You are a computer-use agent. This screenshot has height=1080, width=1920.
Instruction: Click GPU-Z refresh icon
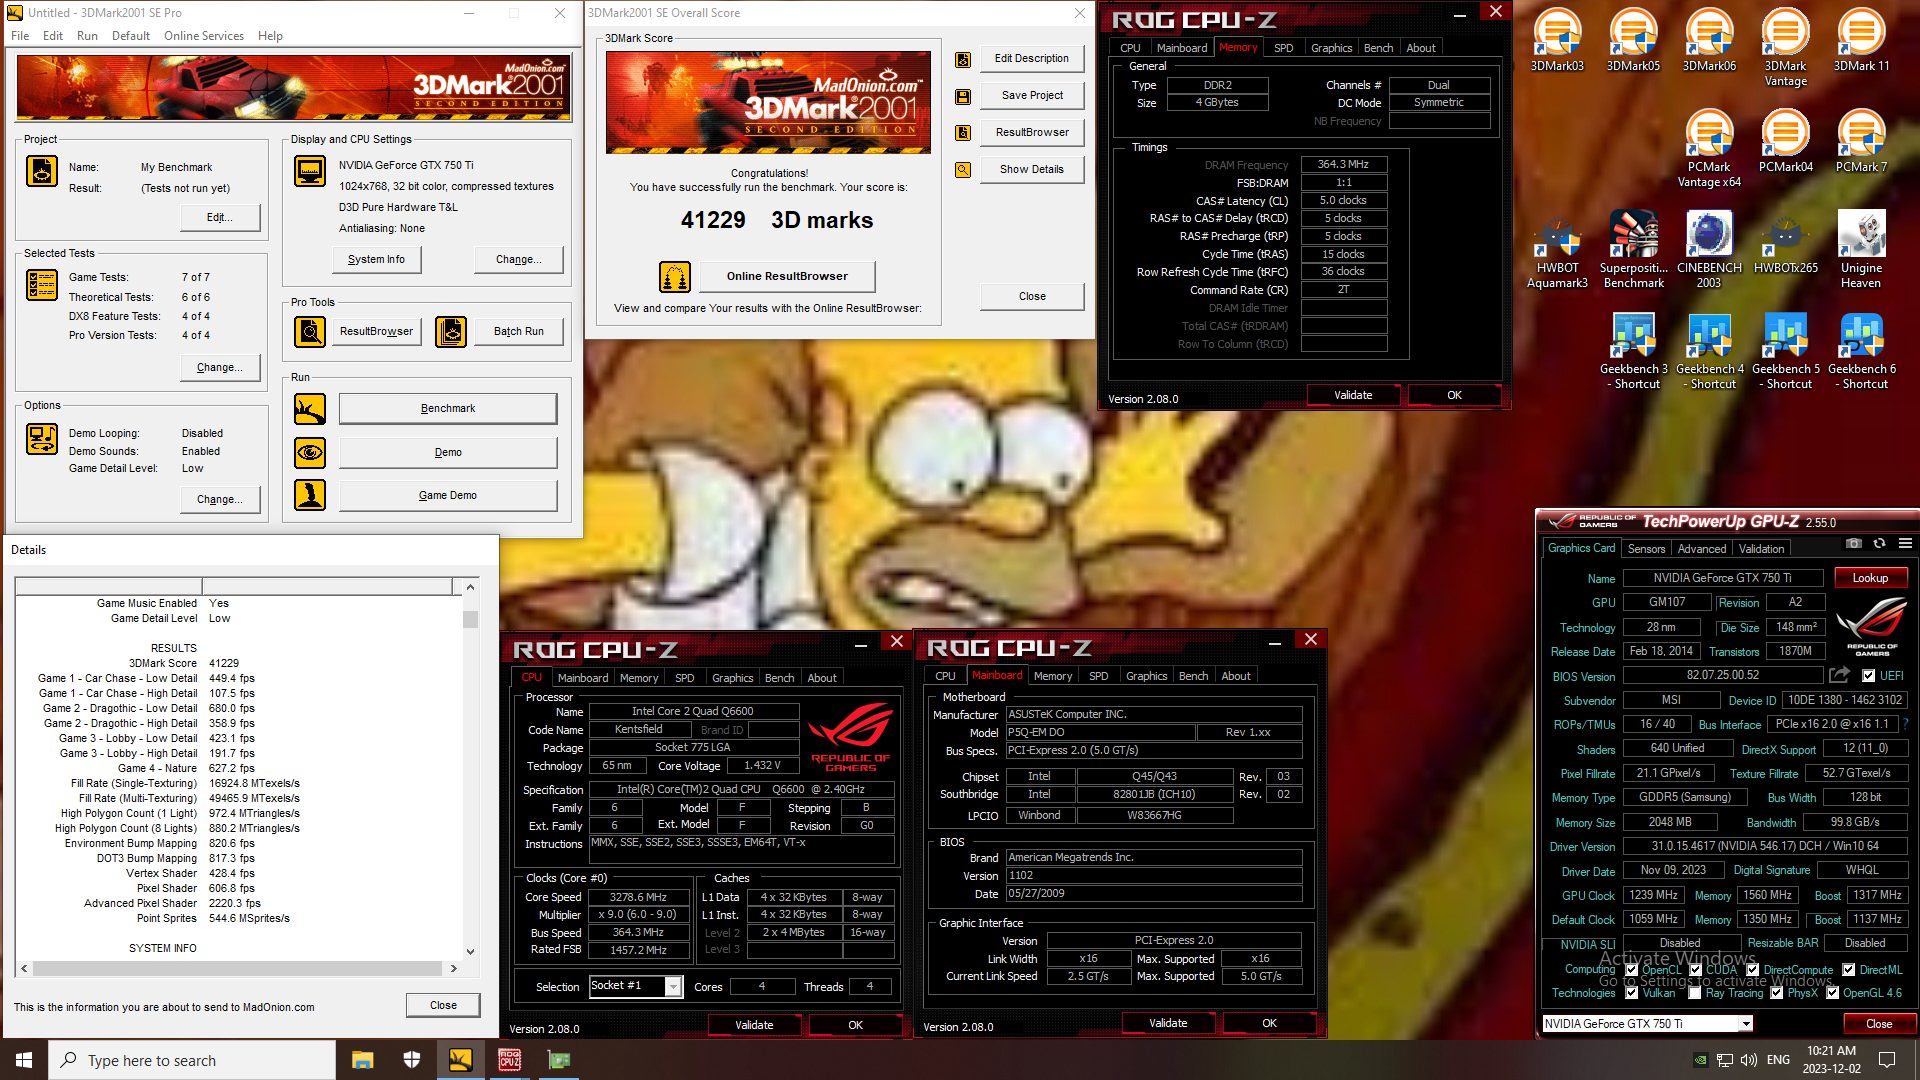1879,543
